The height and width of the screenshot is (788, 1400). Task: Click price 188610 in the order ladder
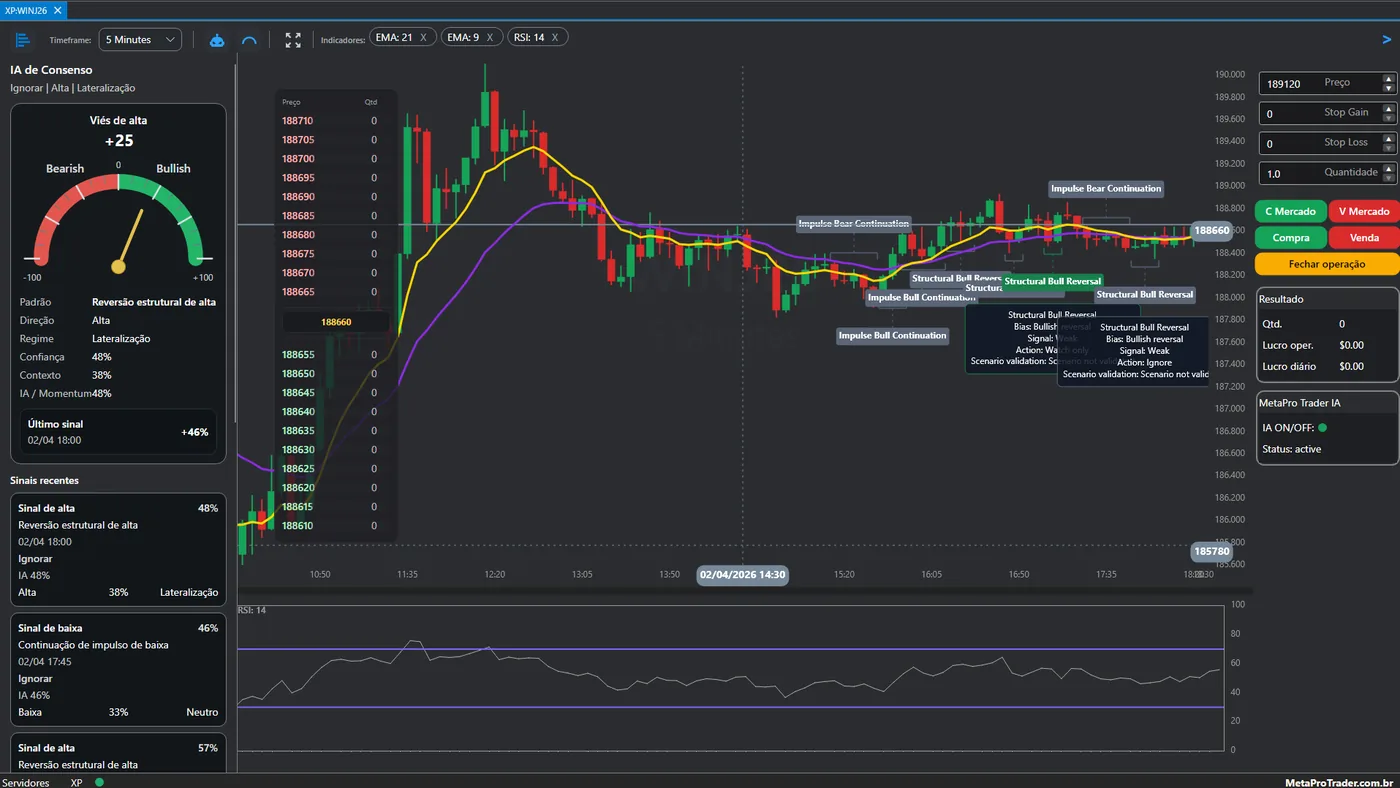(x=298, y=526)
